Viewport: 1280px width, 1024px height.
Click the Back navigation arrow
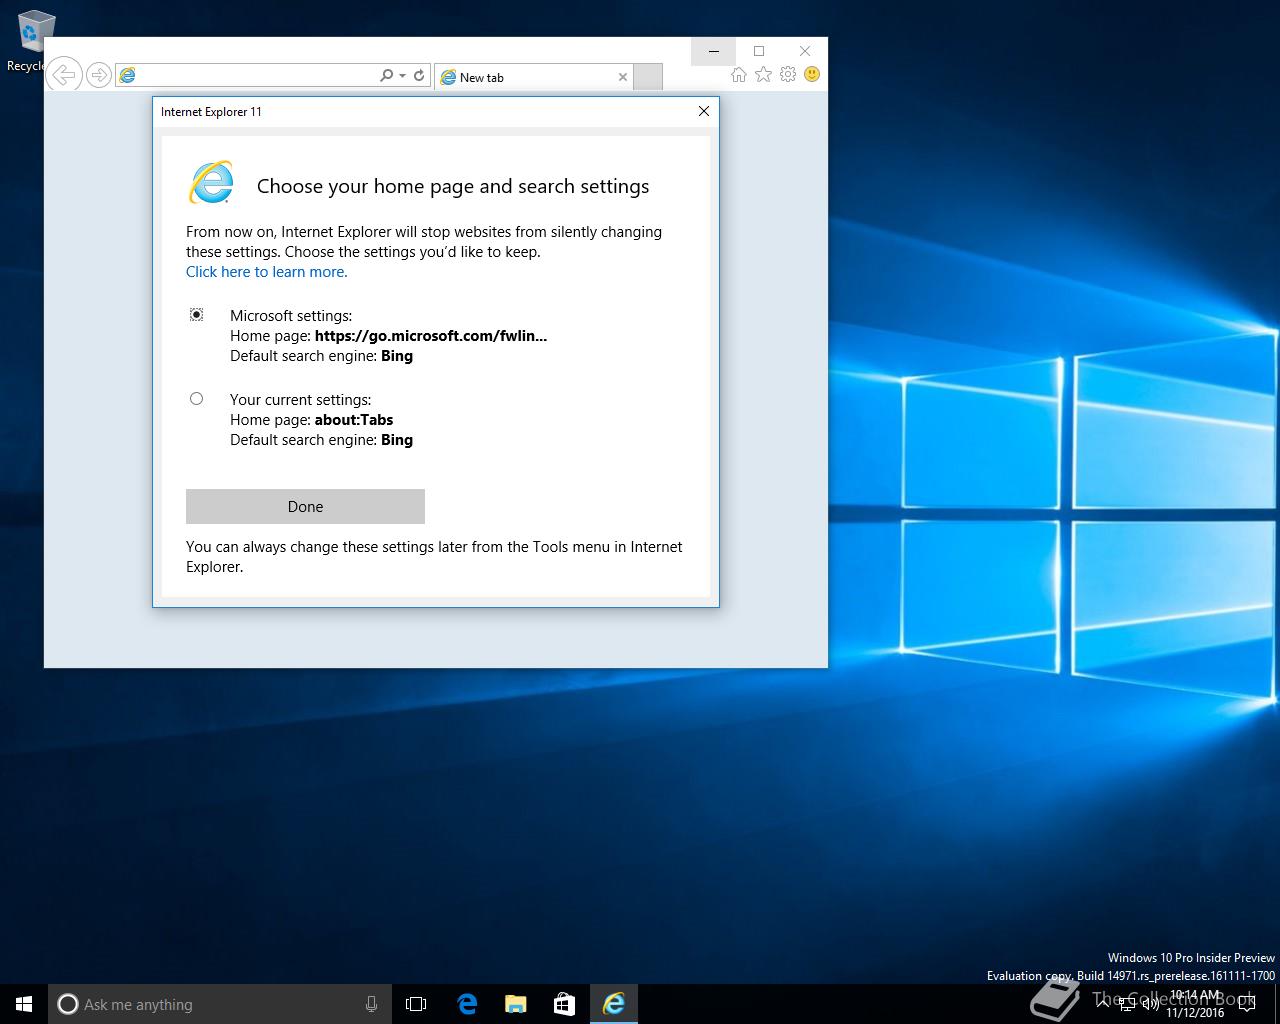[x=64, y=75]
